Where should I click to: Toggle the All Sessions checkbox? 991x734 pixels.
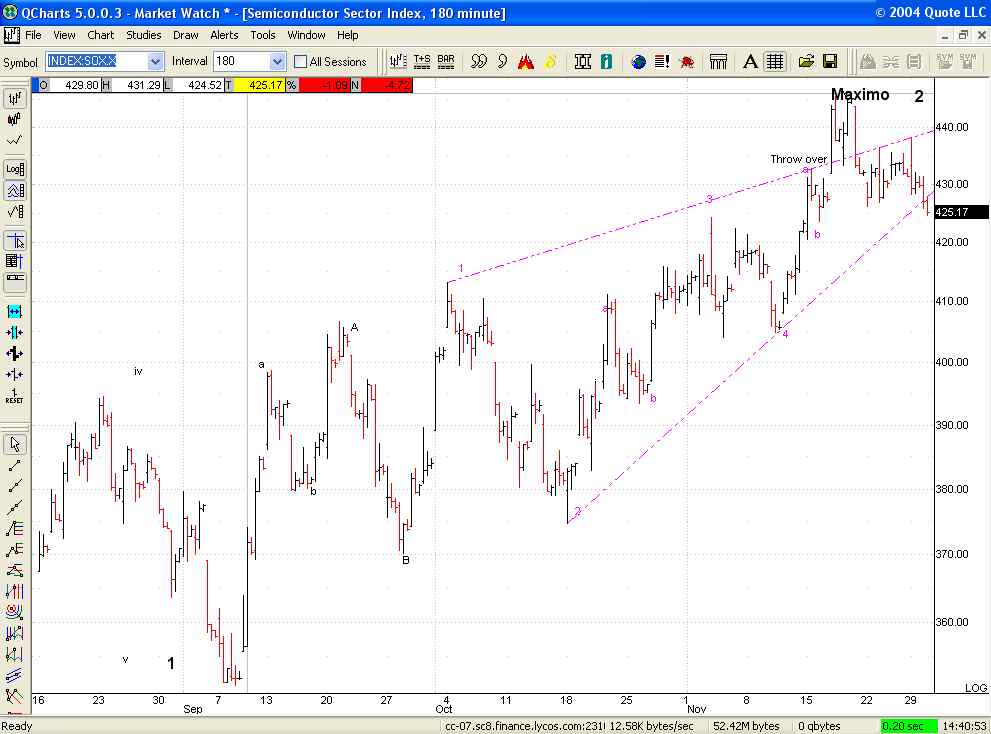[300, 61]
